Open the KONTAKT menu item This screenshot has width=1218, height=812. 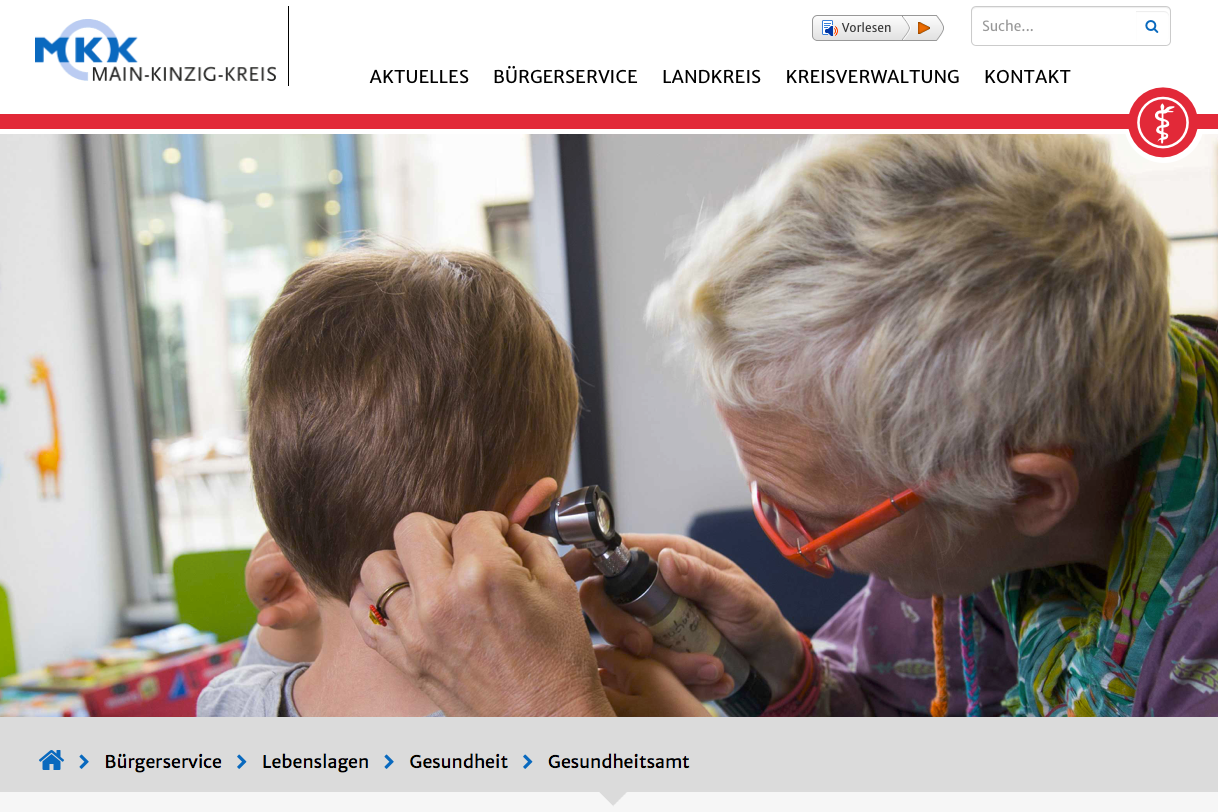(1027, 77)
